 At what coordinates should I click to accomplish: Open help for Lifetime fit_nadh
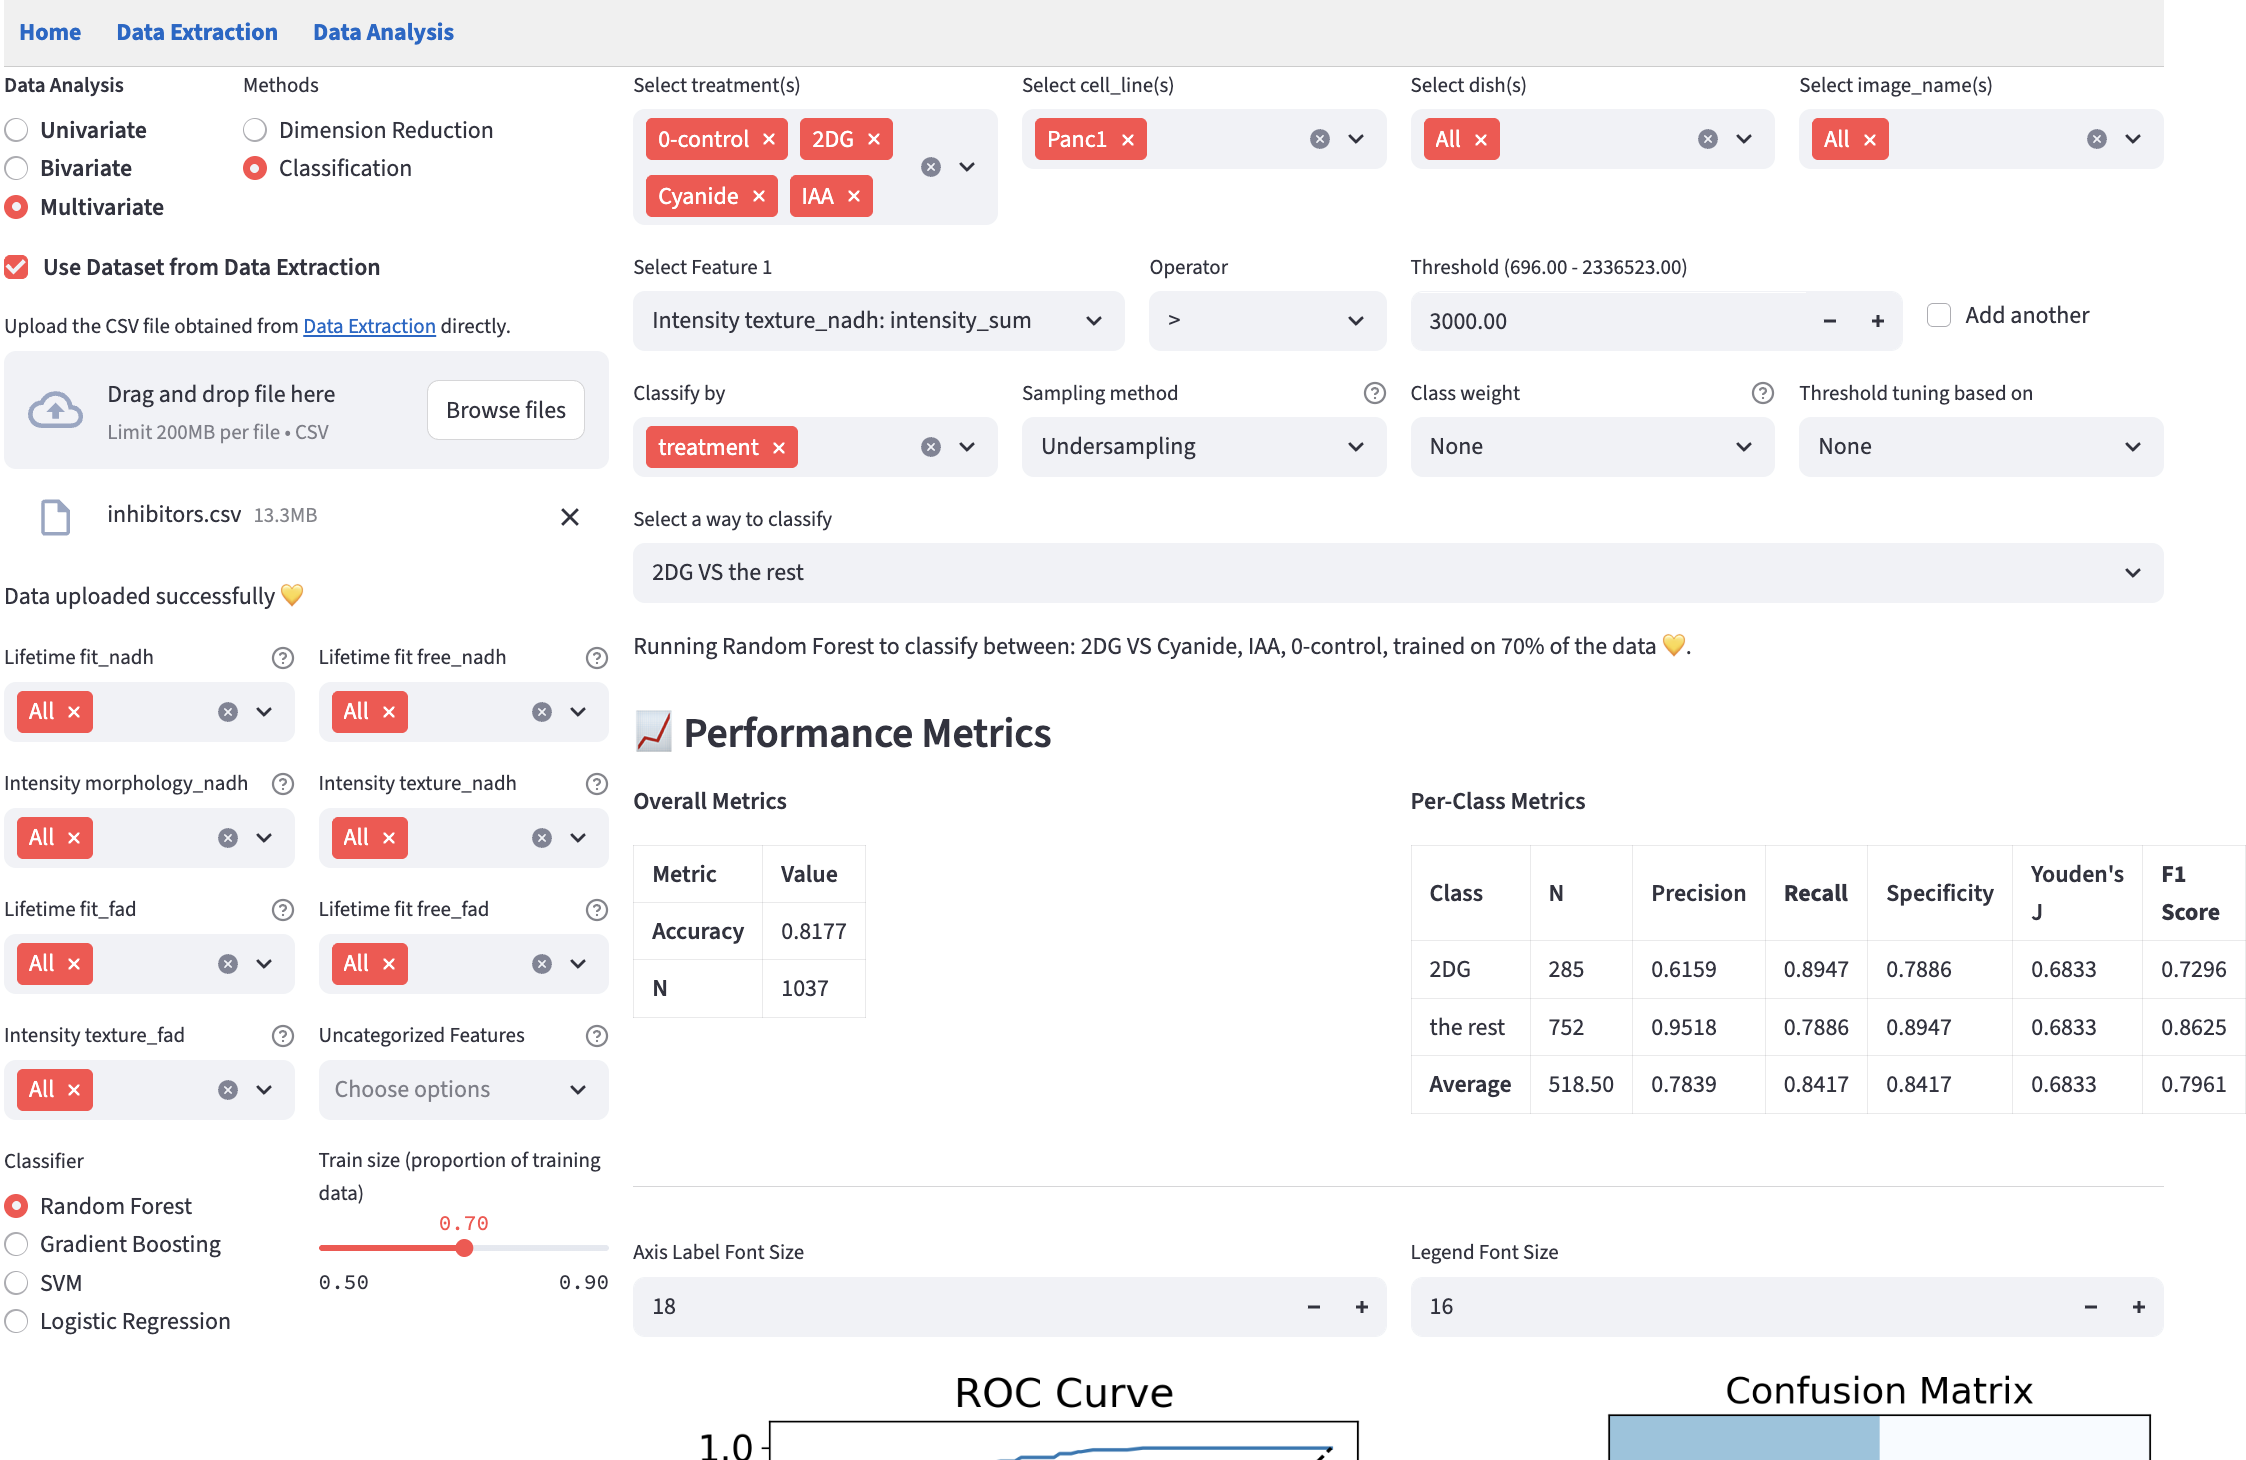pos(283,658)
